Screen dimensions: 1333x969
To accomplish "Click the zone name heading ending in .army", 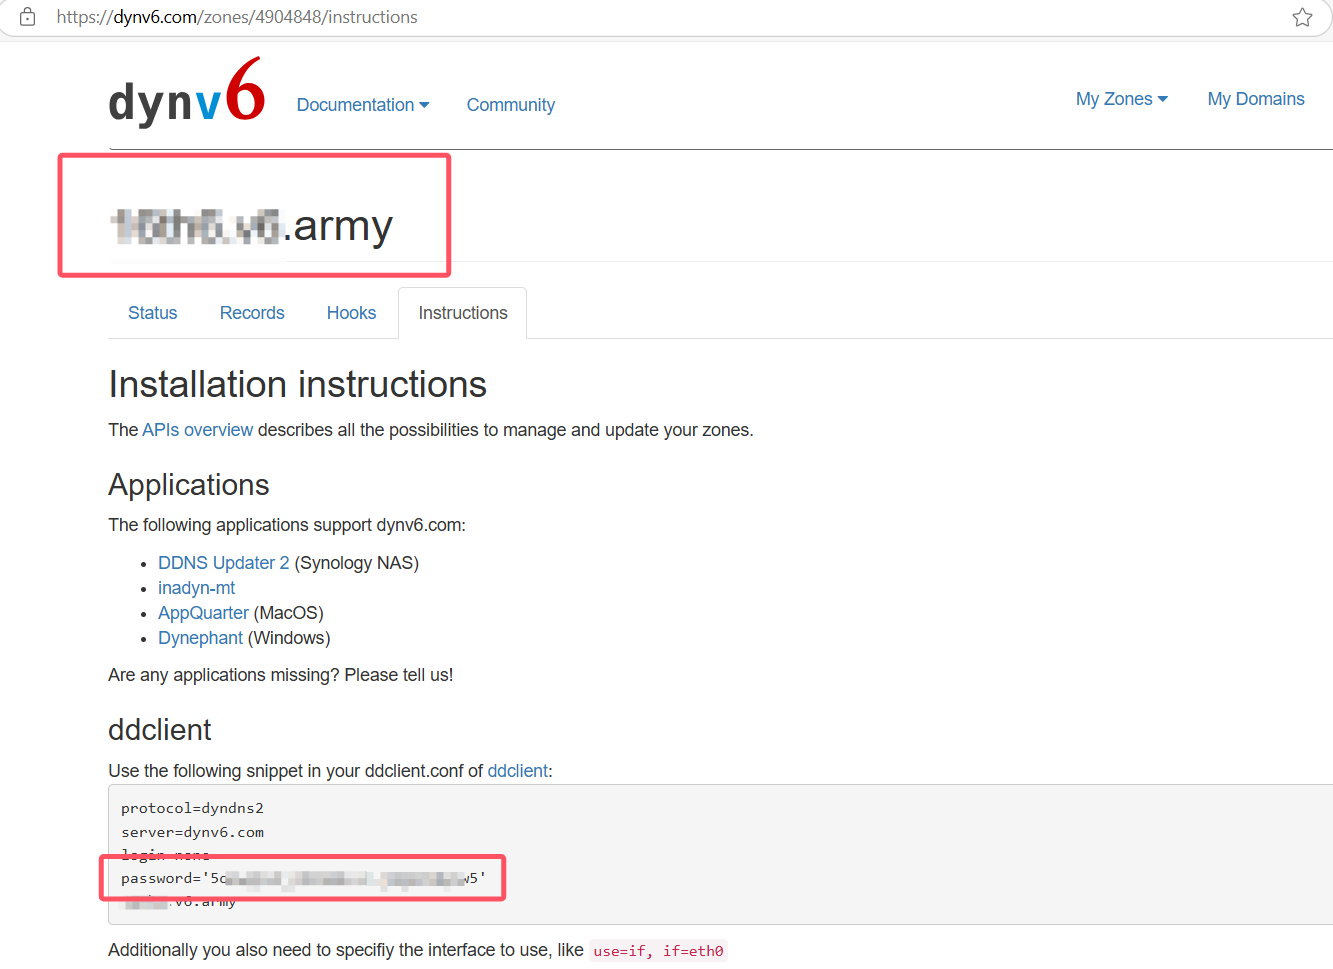I will point(252,226).
